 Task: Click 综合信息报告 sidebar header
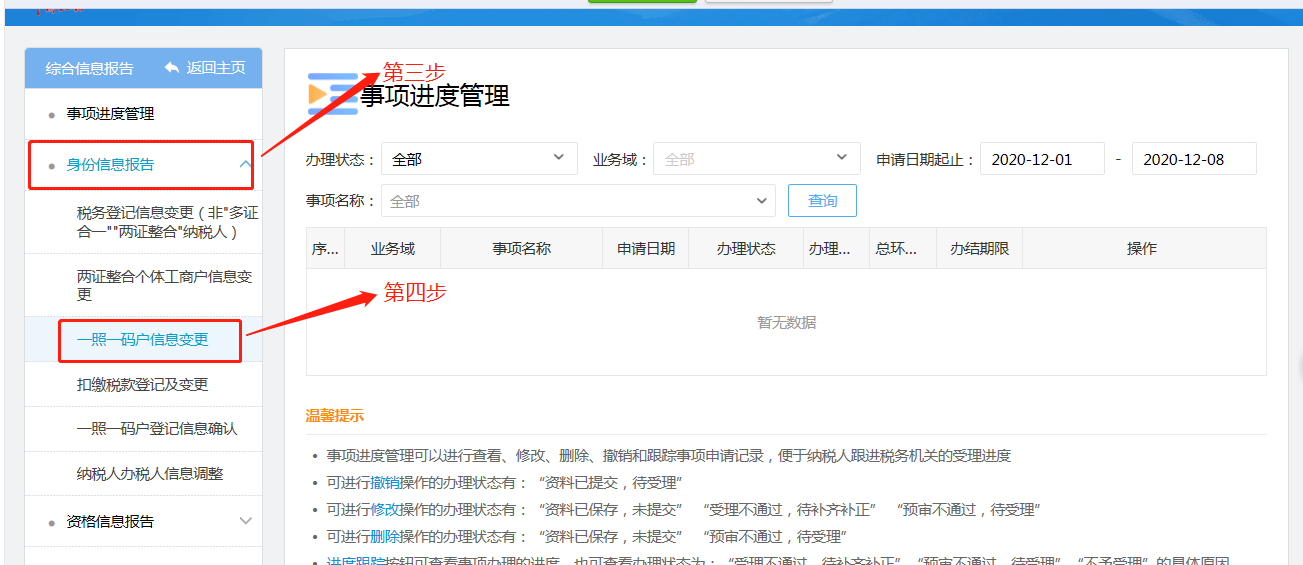click(89, 68)
